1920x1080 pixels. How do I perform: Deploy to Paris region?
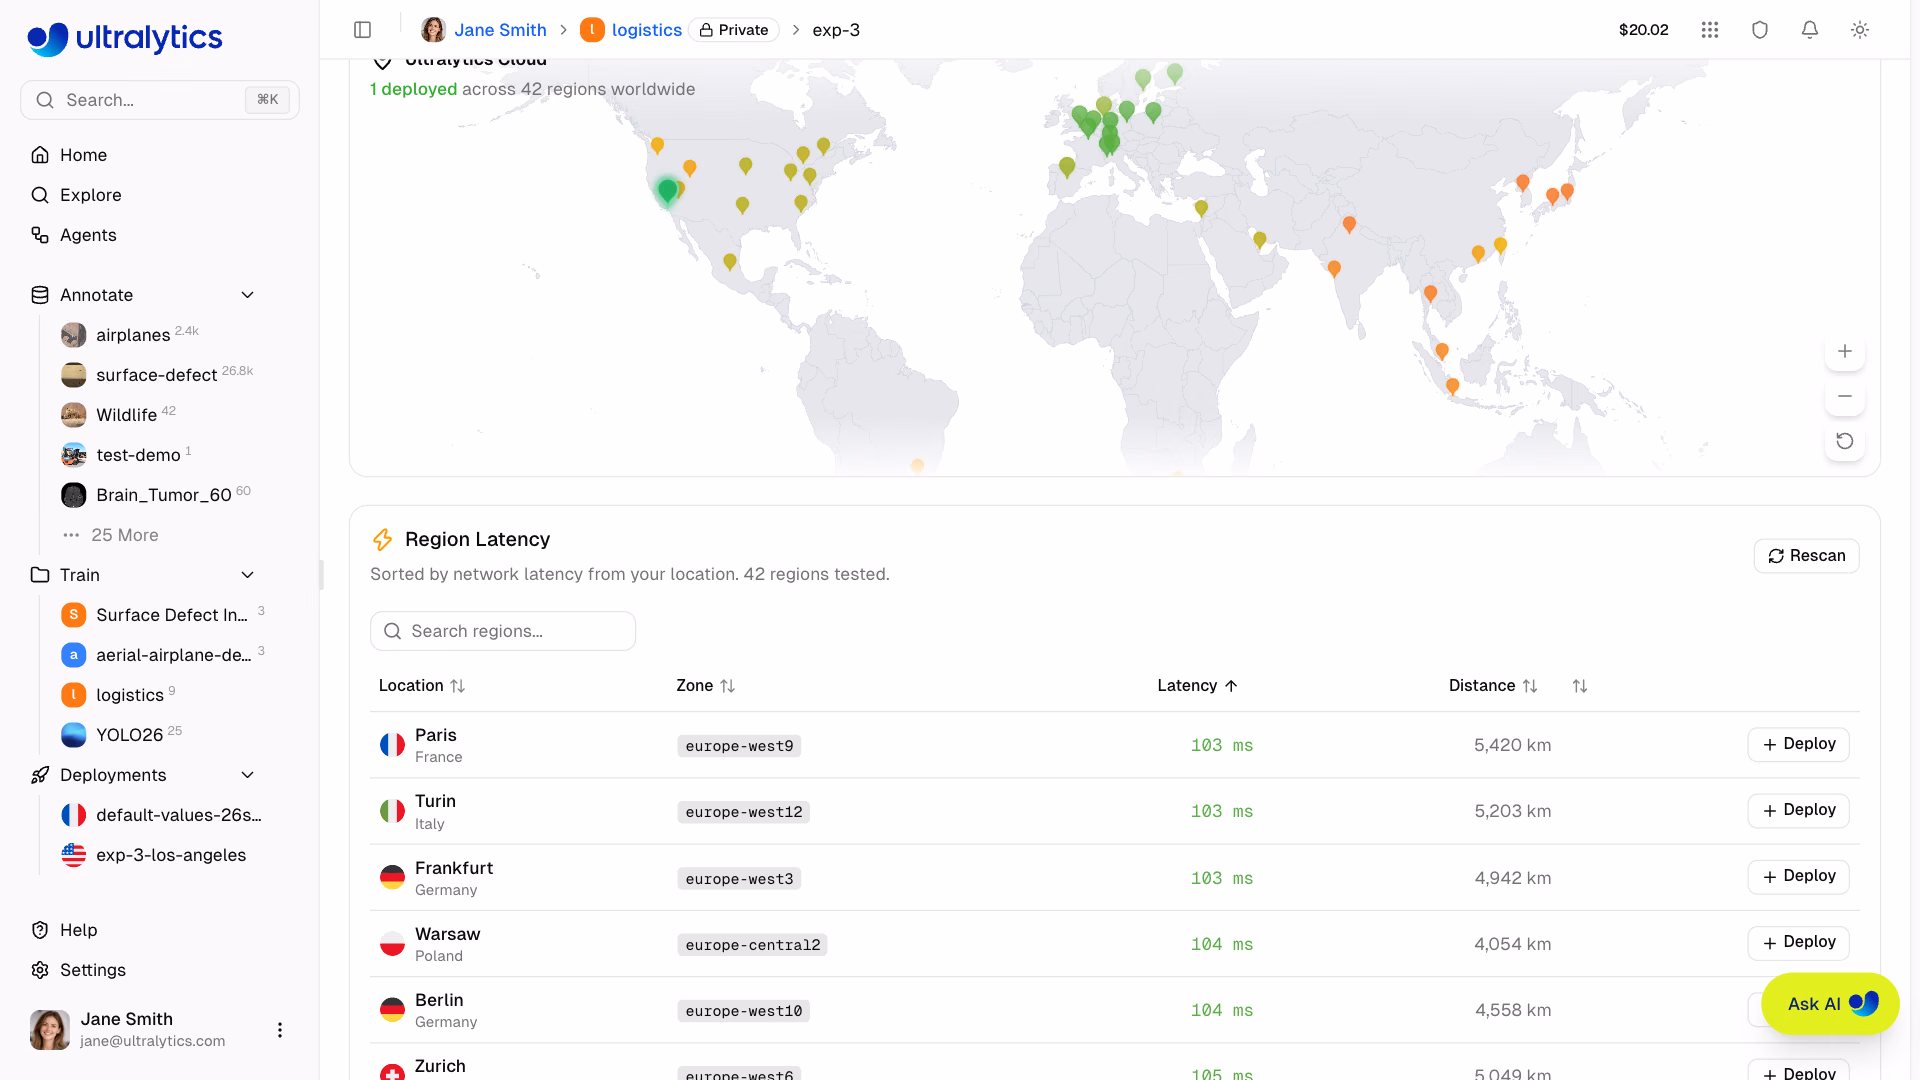pos(1798,744)
